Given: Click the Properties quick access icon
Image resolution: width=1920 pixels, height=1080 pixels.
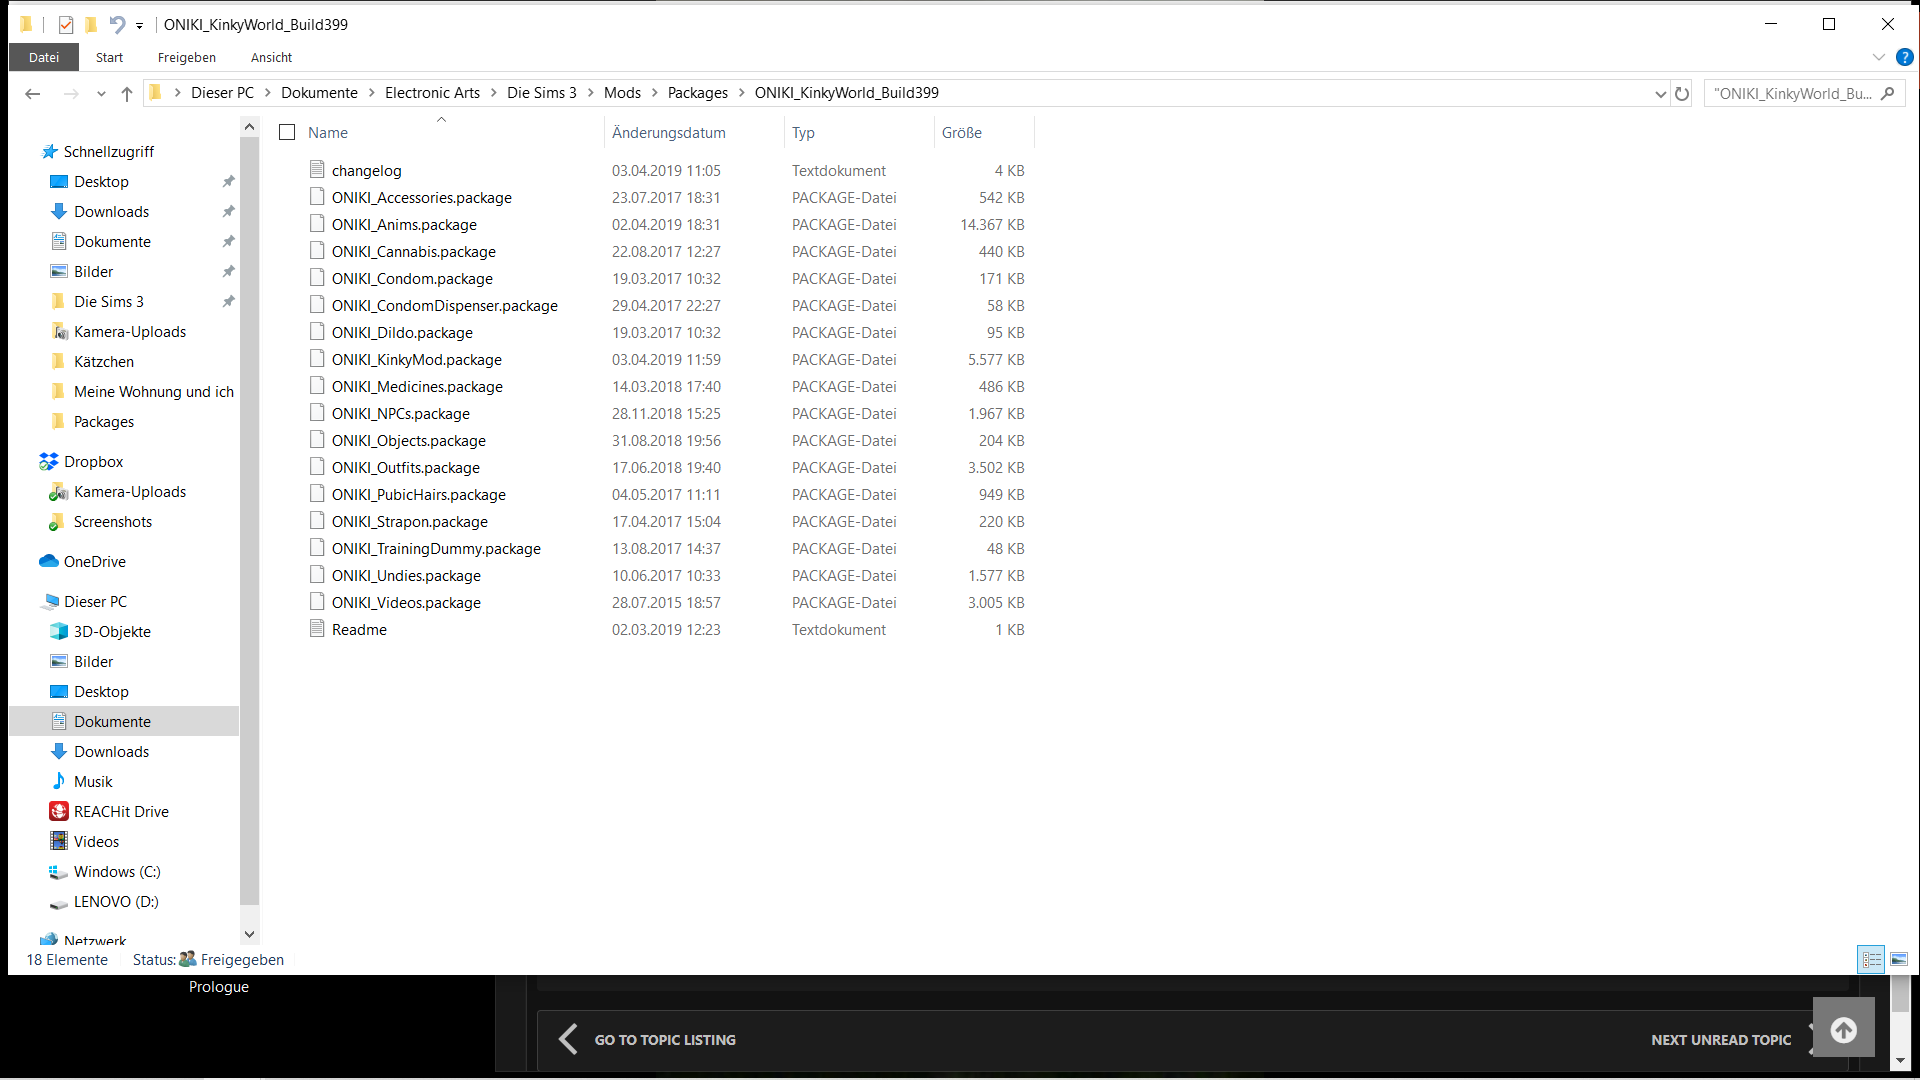Looking at the screenshot, I should click(x=66, y=24).
